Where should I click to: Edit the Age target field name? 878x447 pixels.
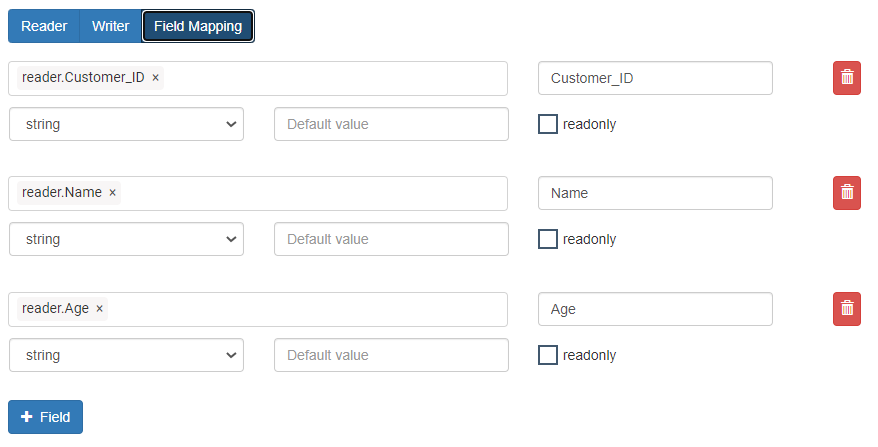[x=655, y=309]
